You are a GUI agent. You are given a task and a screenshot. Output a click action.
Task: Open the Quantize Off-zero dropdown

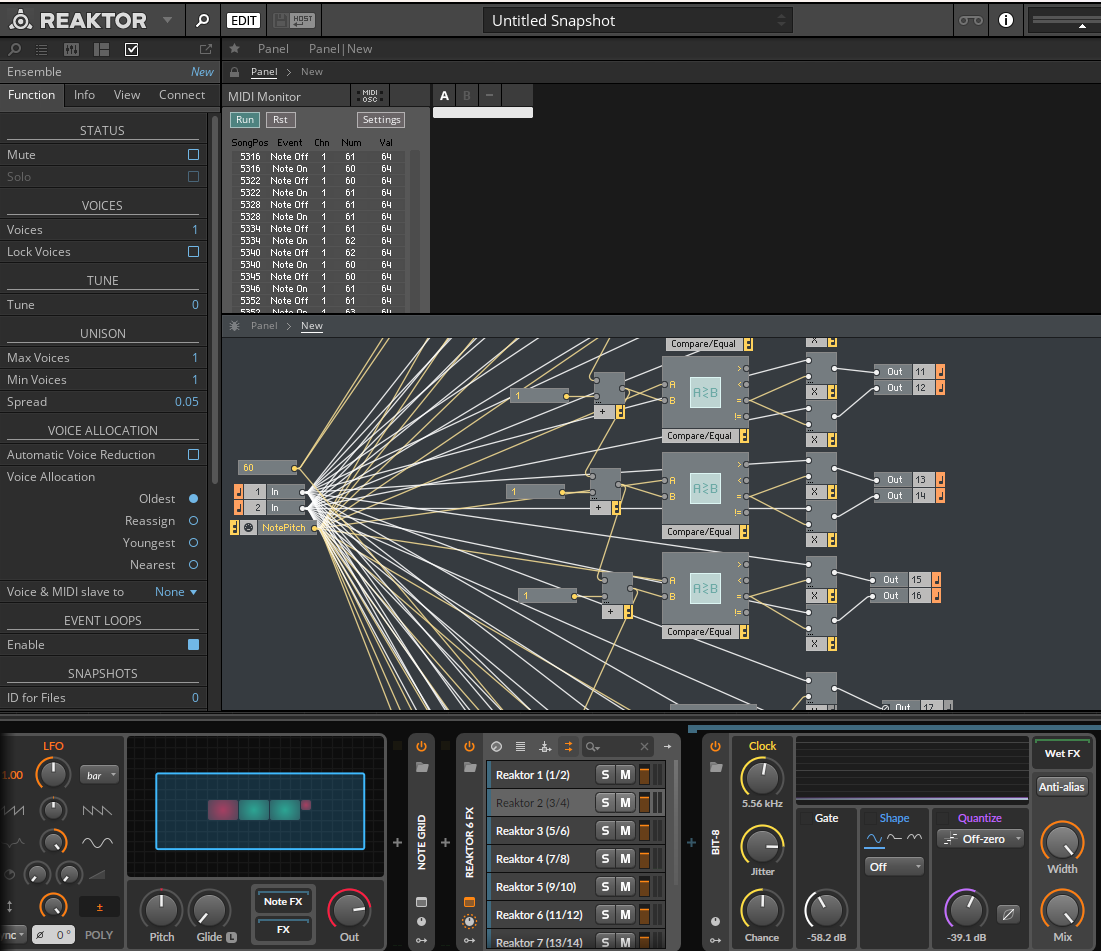point(981,839)
